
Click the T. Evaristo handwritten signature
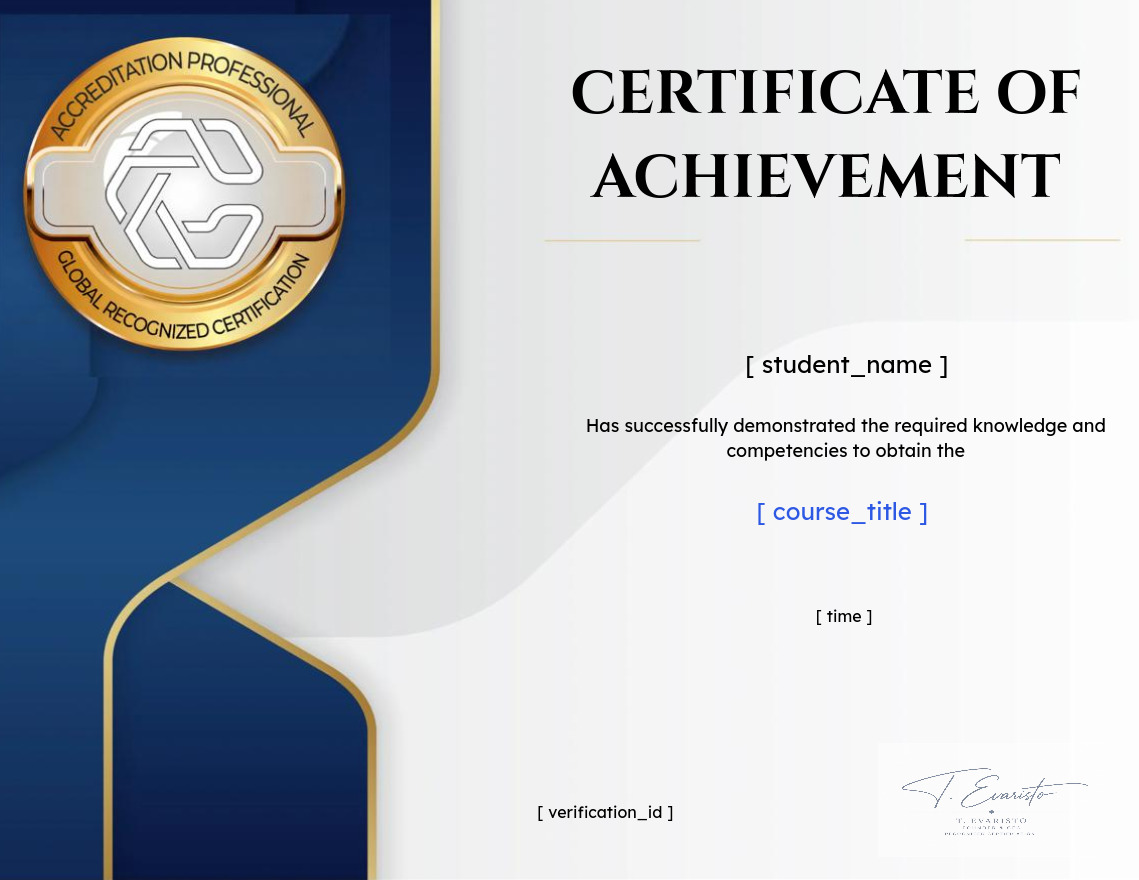[993, 788]
